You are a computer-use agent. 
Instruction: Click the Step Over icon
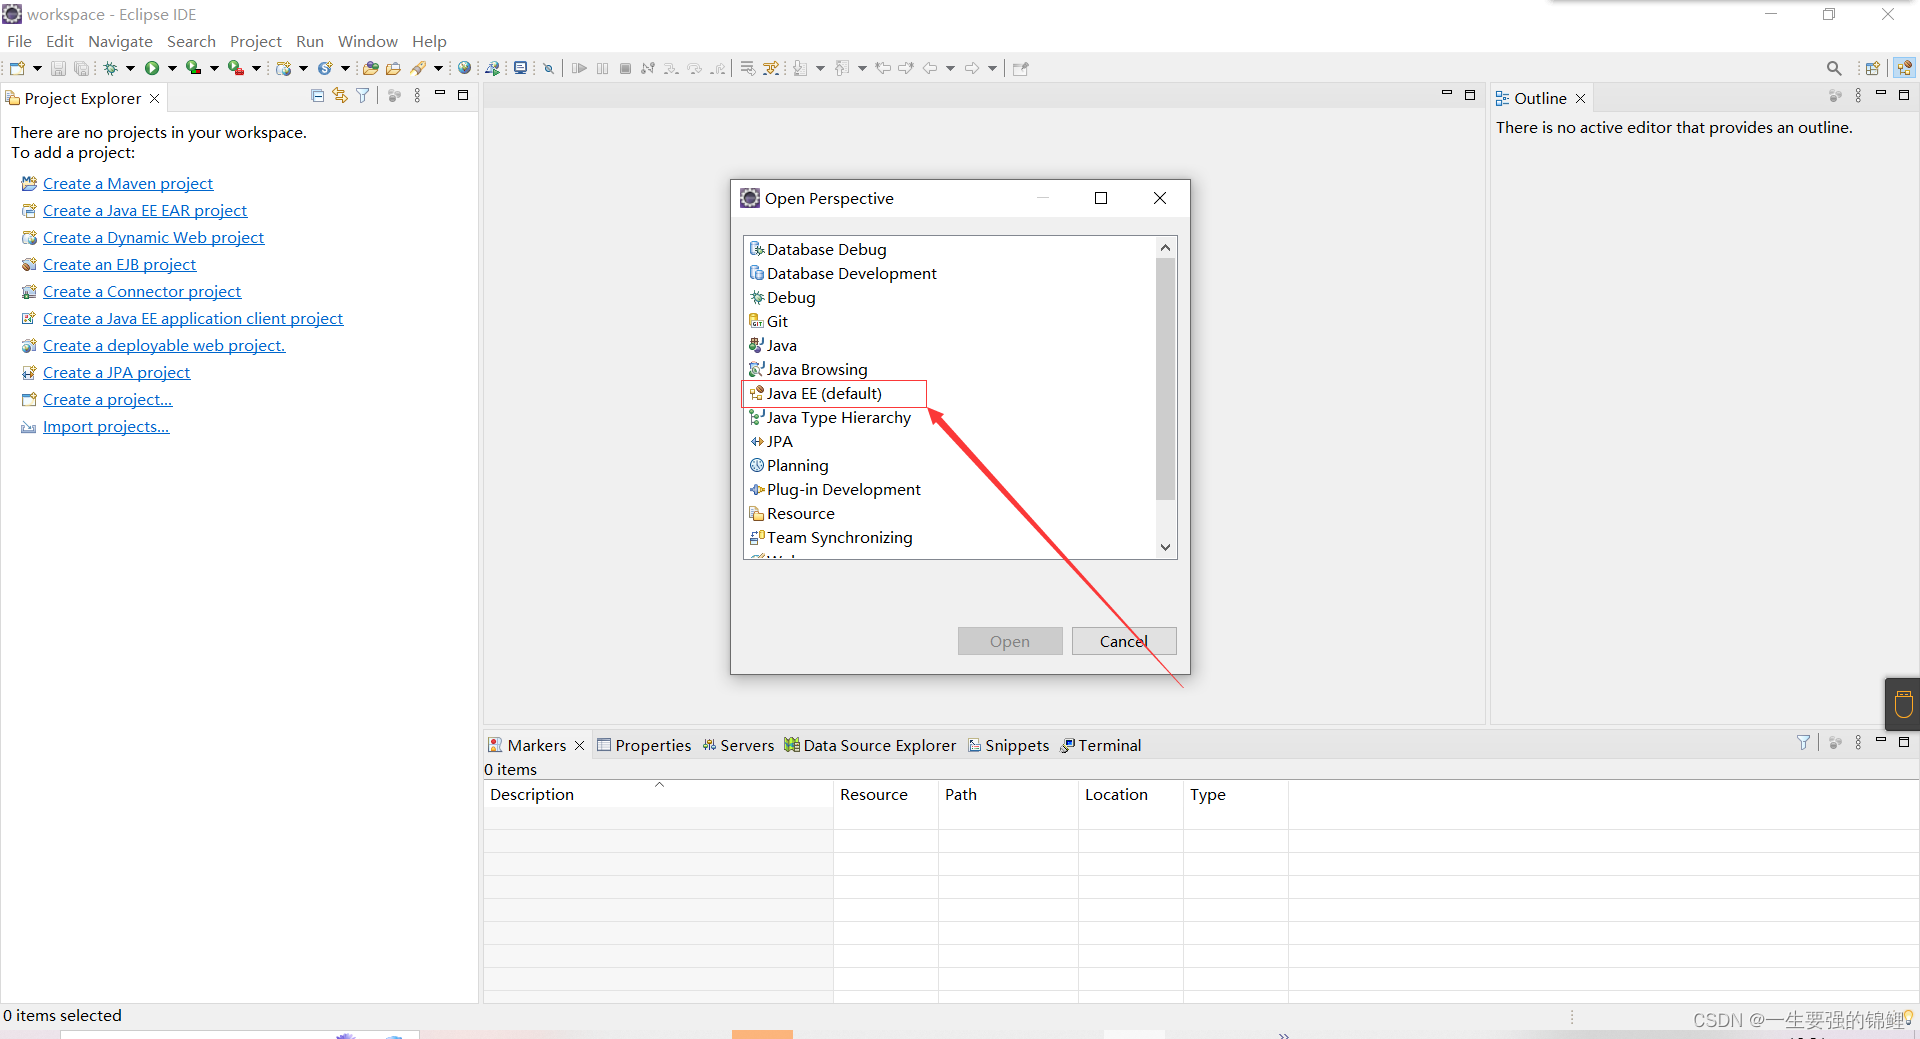694,68
